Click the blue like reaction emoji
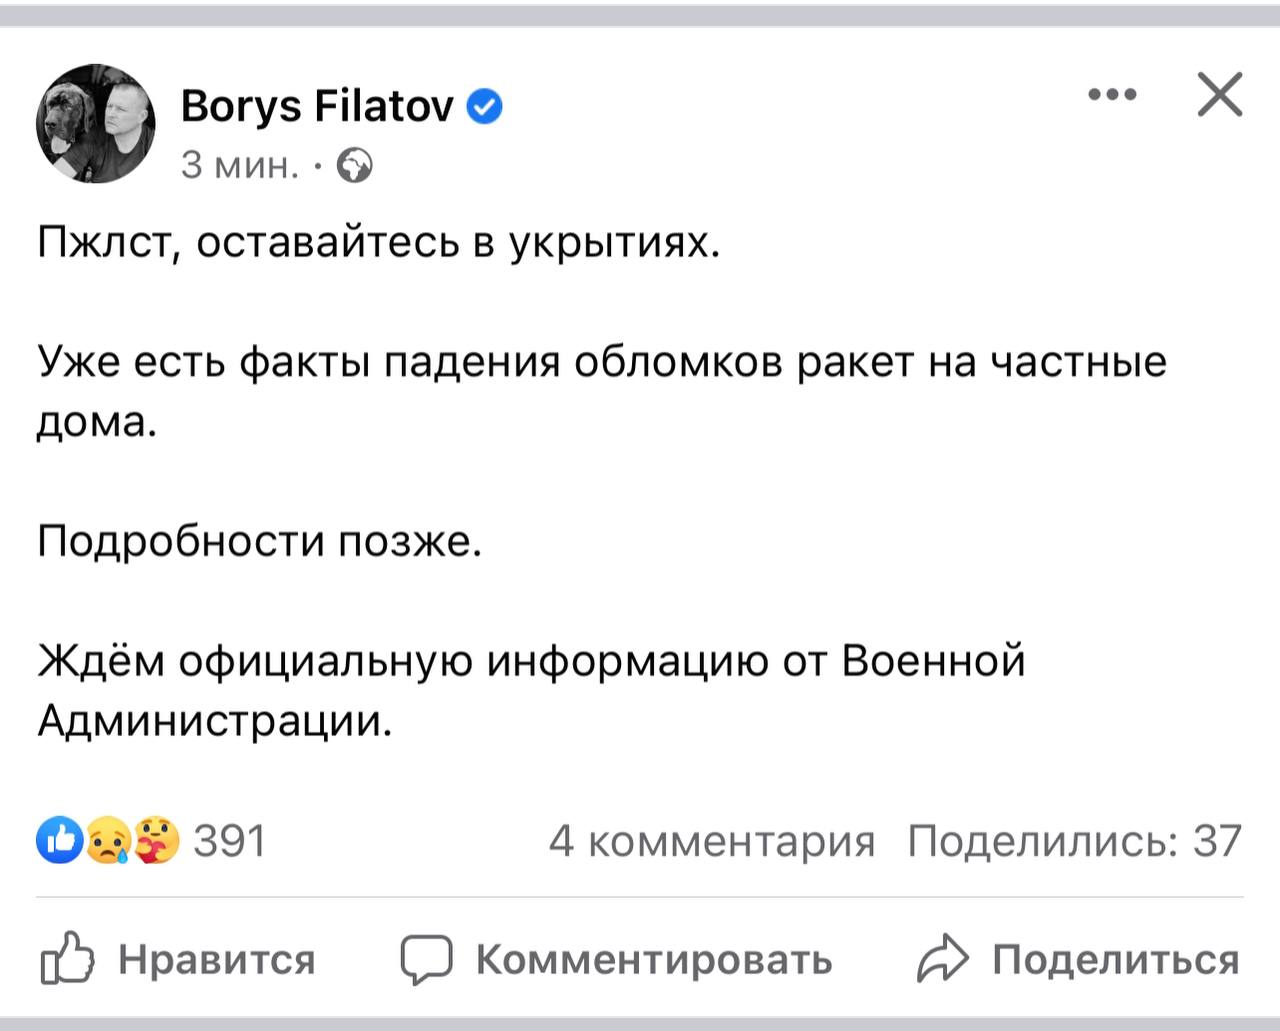Viewport: 1280px width, 1031px height. pos(59,840)
